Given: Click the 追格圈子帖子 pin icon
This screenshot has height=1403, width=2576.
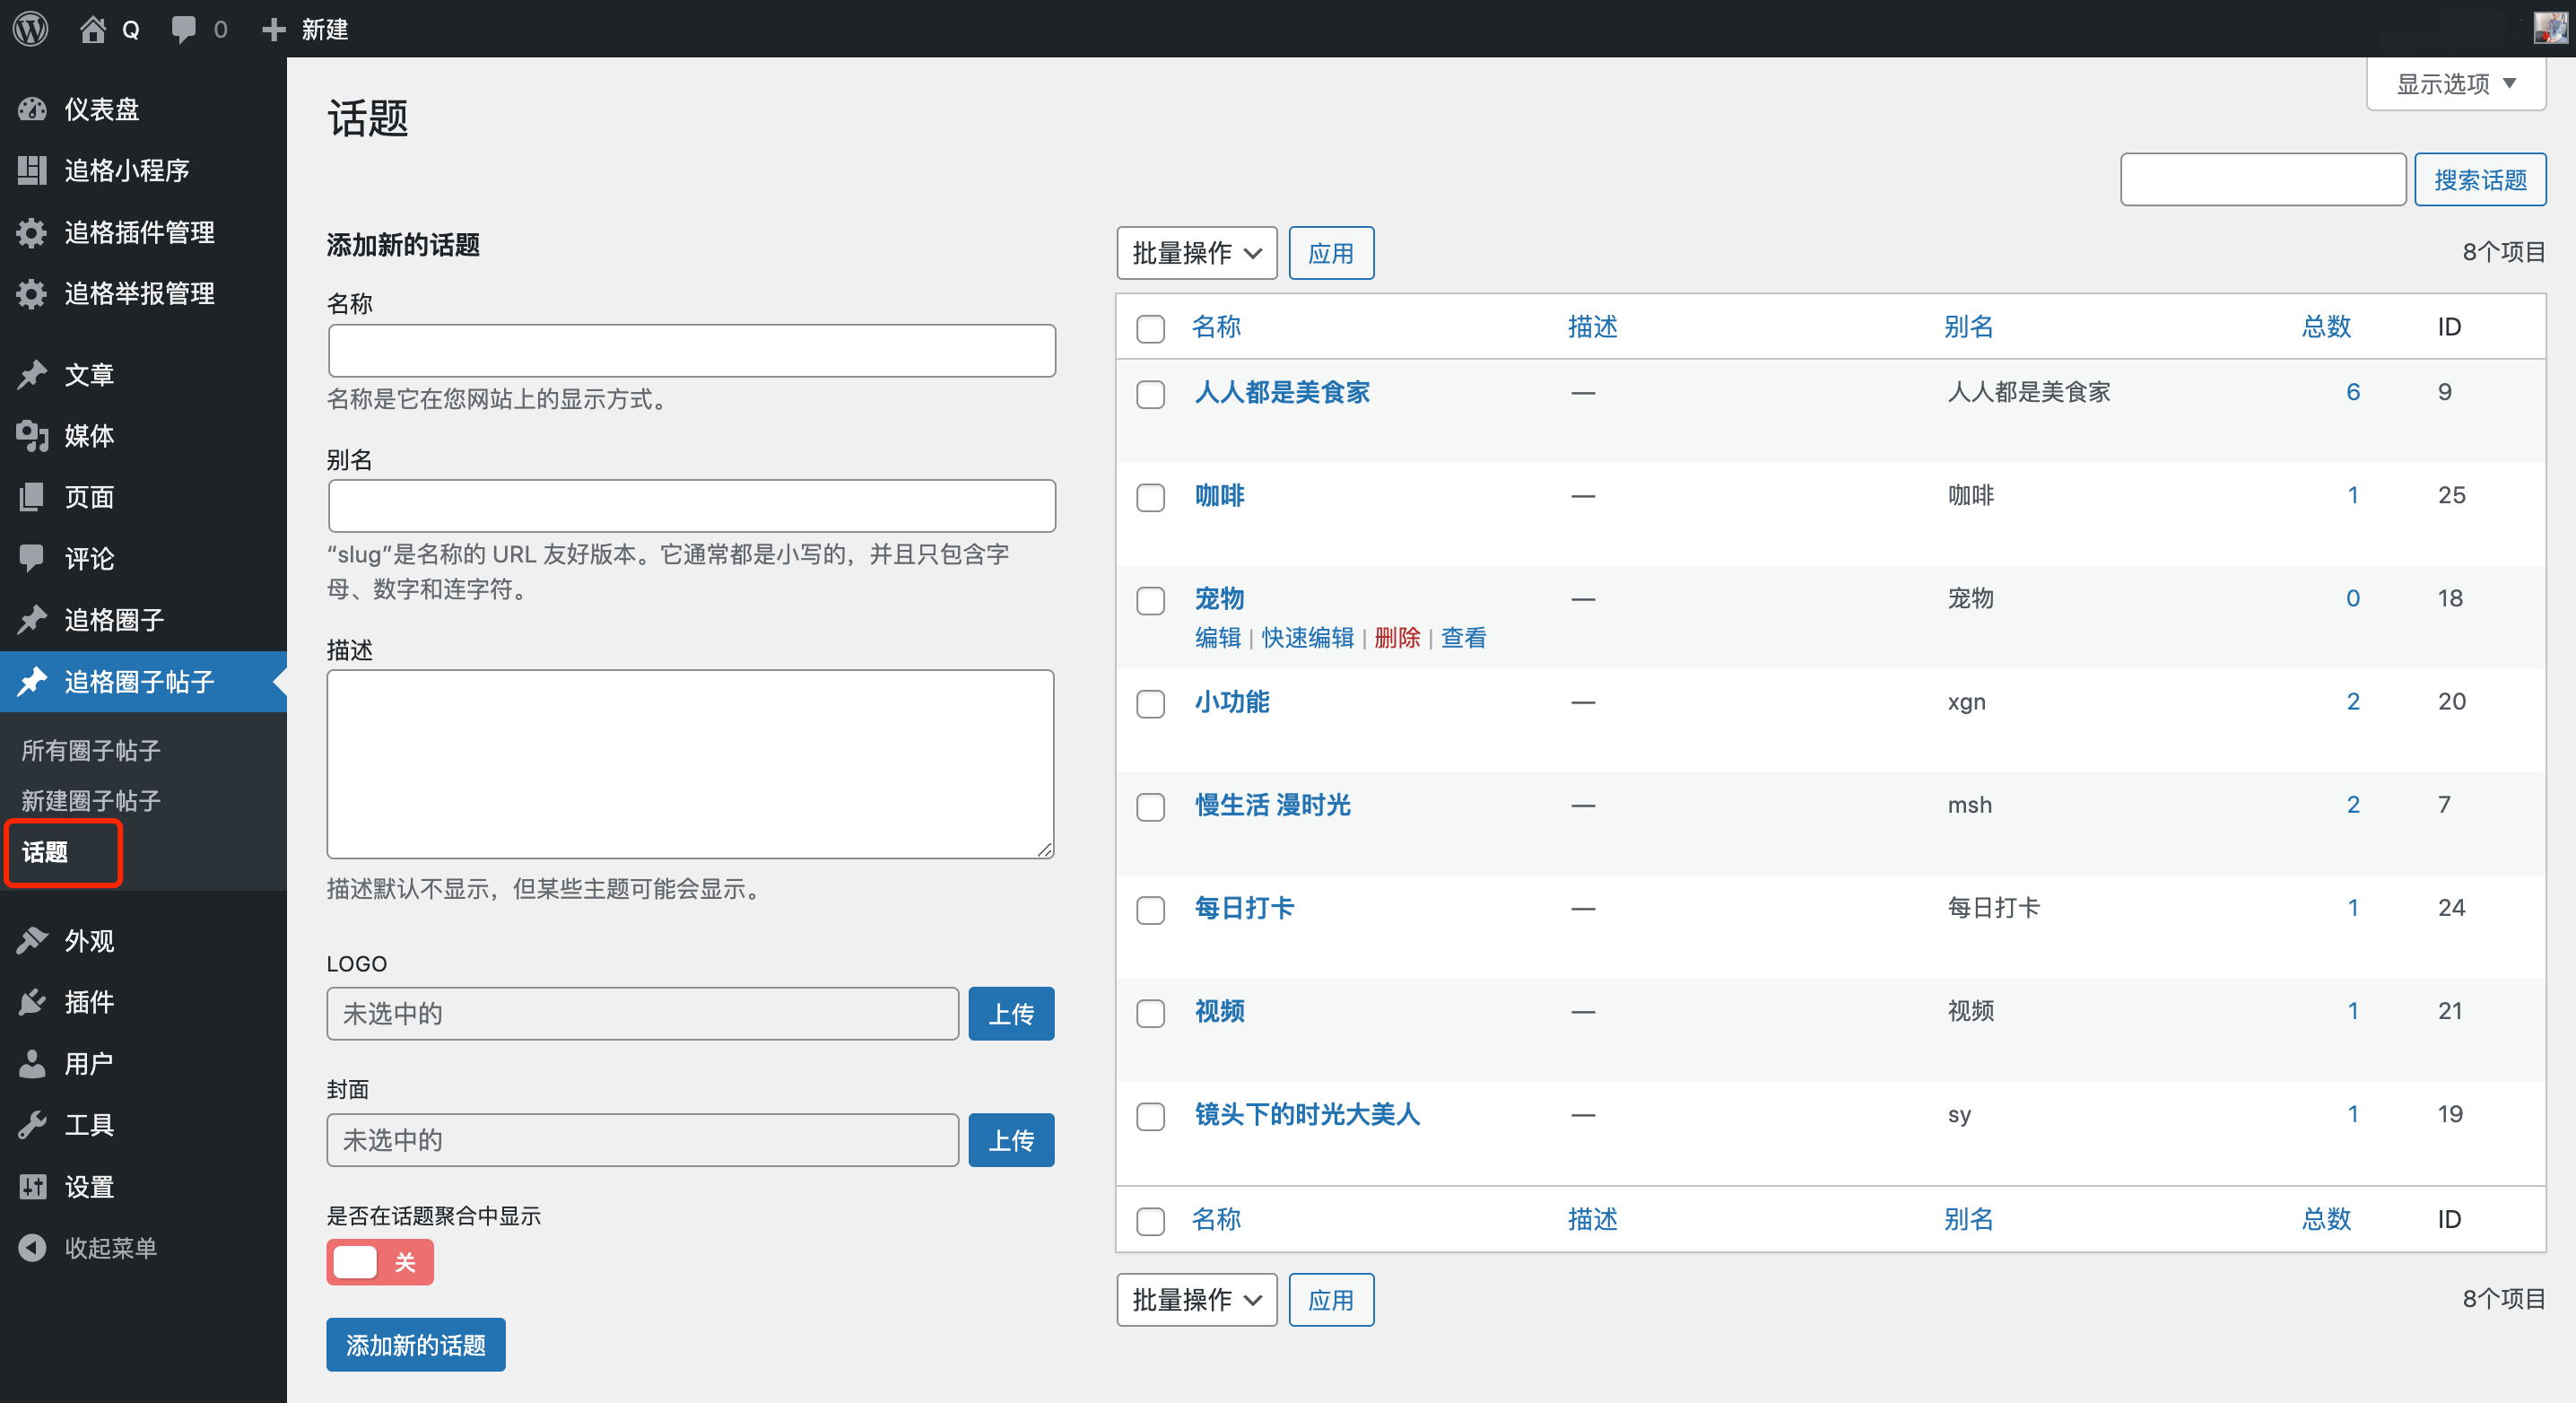Looking at the screenshot, I should [32, 681].
